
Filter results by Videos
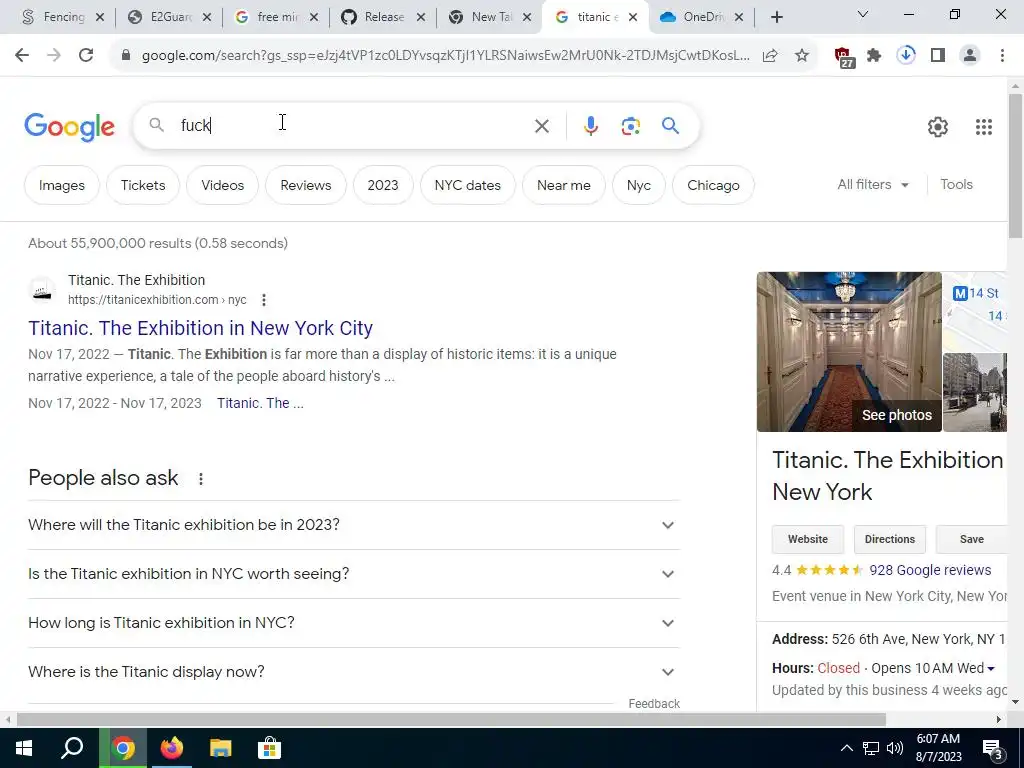click(223, 185)
